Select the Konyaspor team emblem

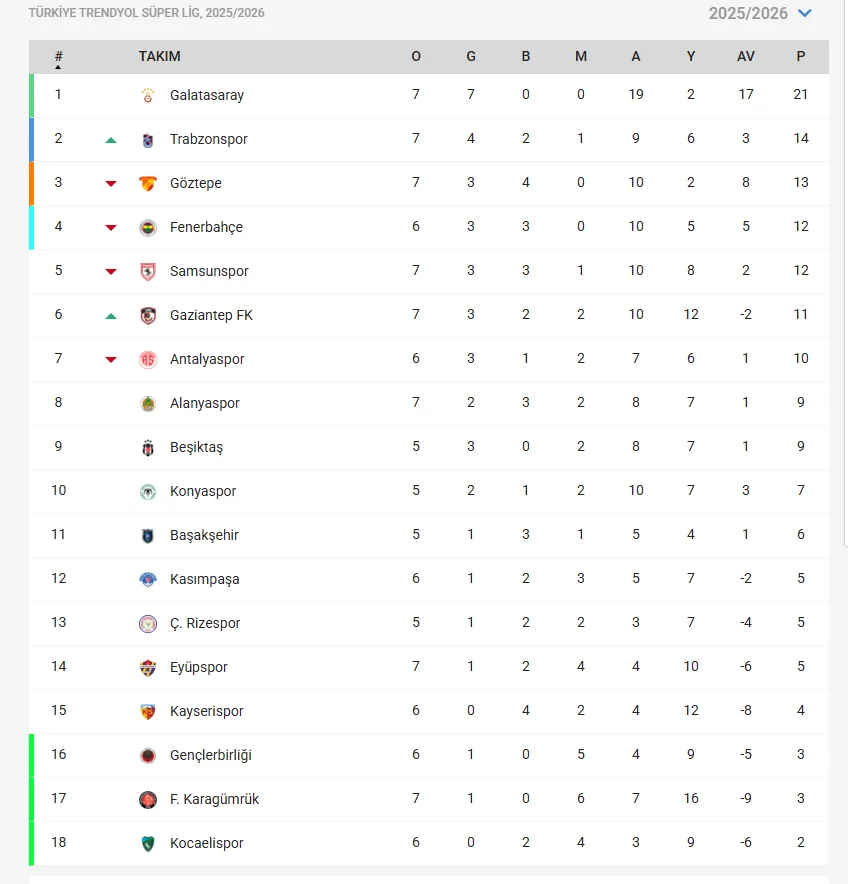click(148, 491)
